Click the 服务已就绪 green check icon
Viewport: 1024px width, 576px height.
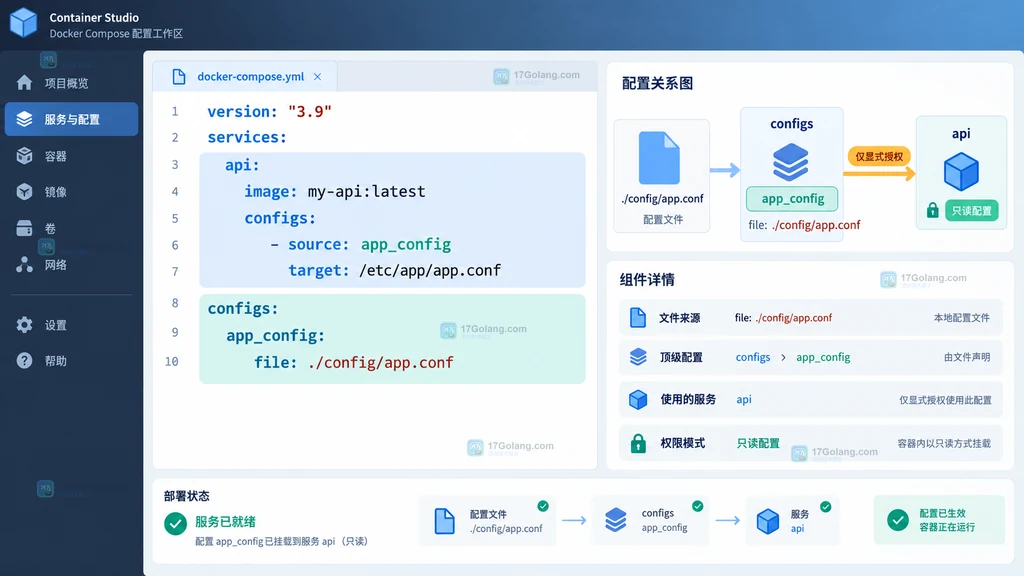click(175, 523)
